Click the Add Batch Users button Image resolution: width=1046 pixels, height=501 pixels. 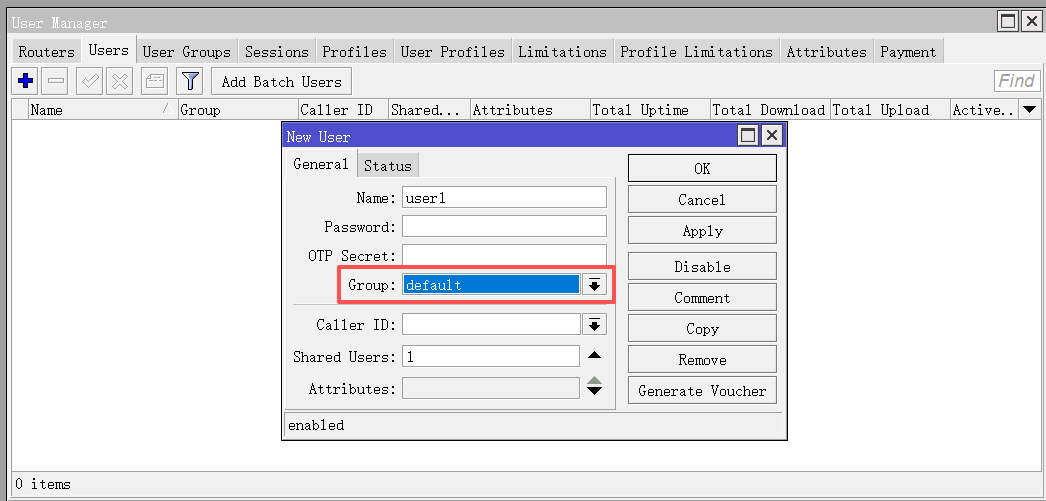click(x=281, y=82)
